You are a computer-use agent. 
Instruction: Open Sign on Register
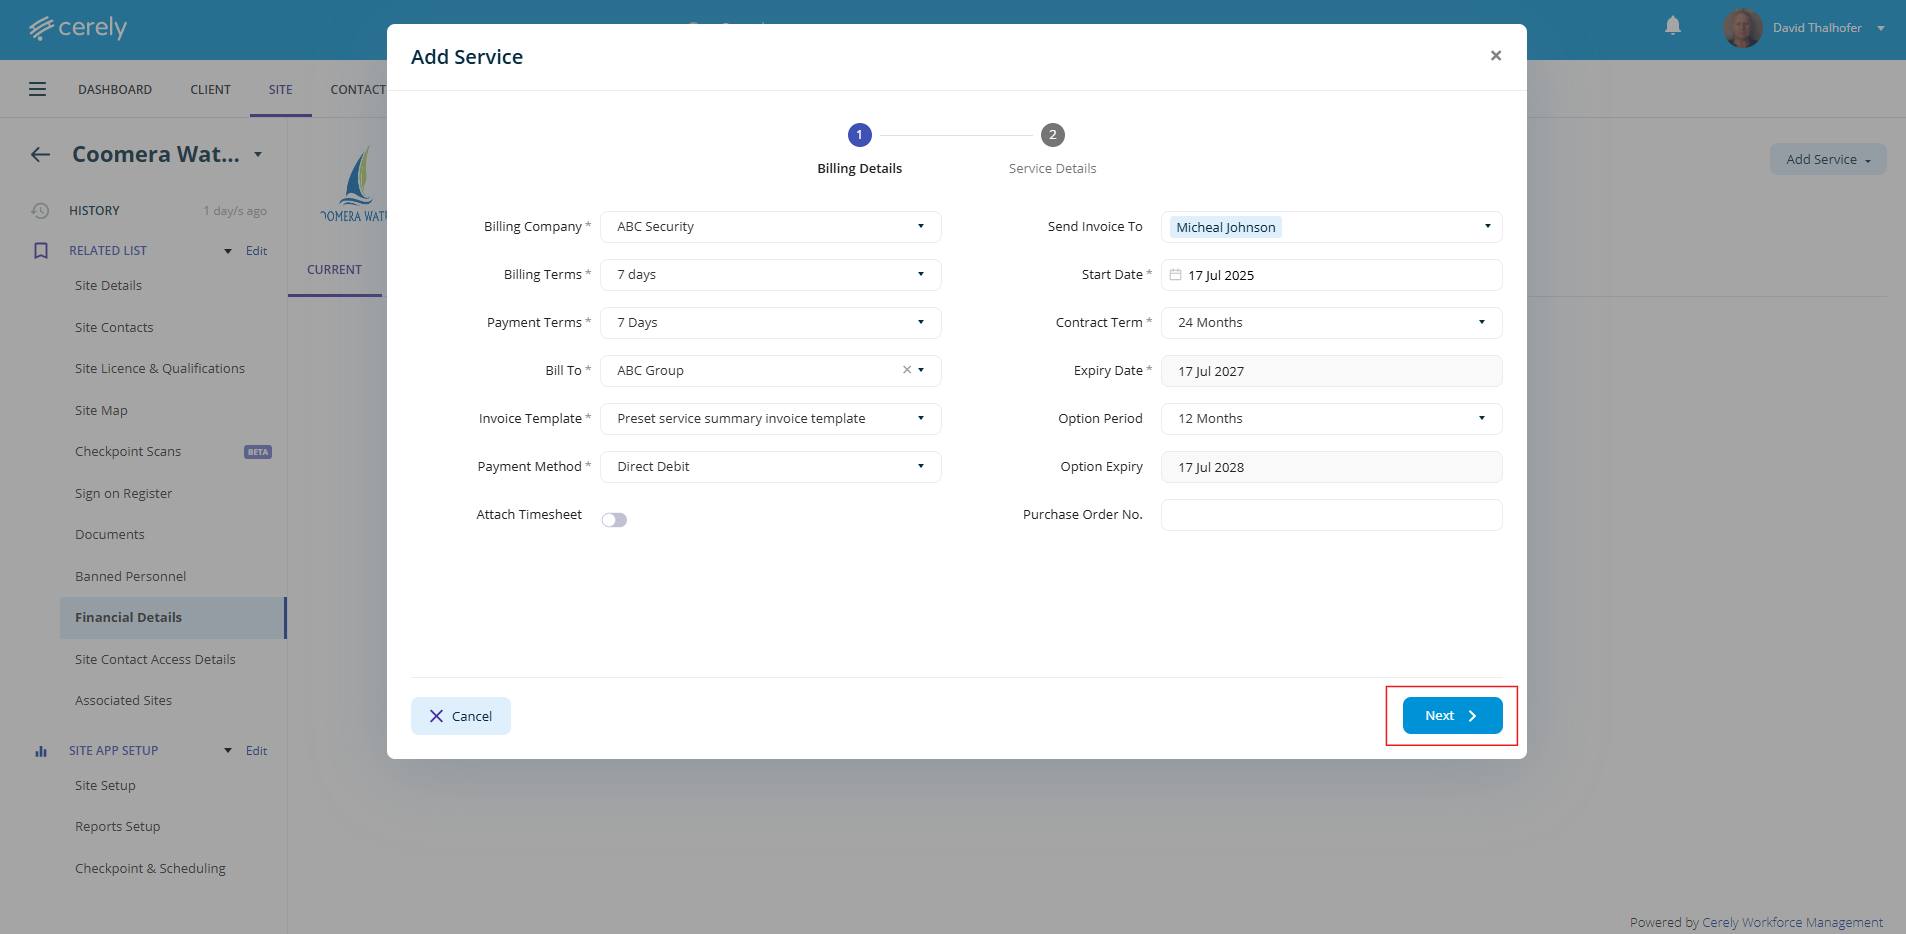124,494
